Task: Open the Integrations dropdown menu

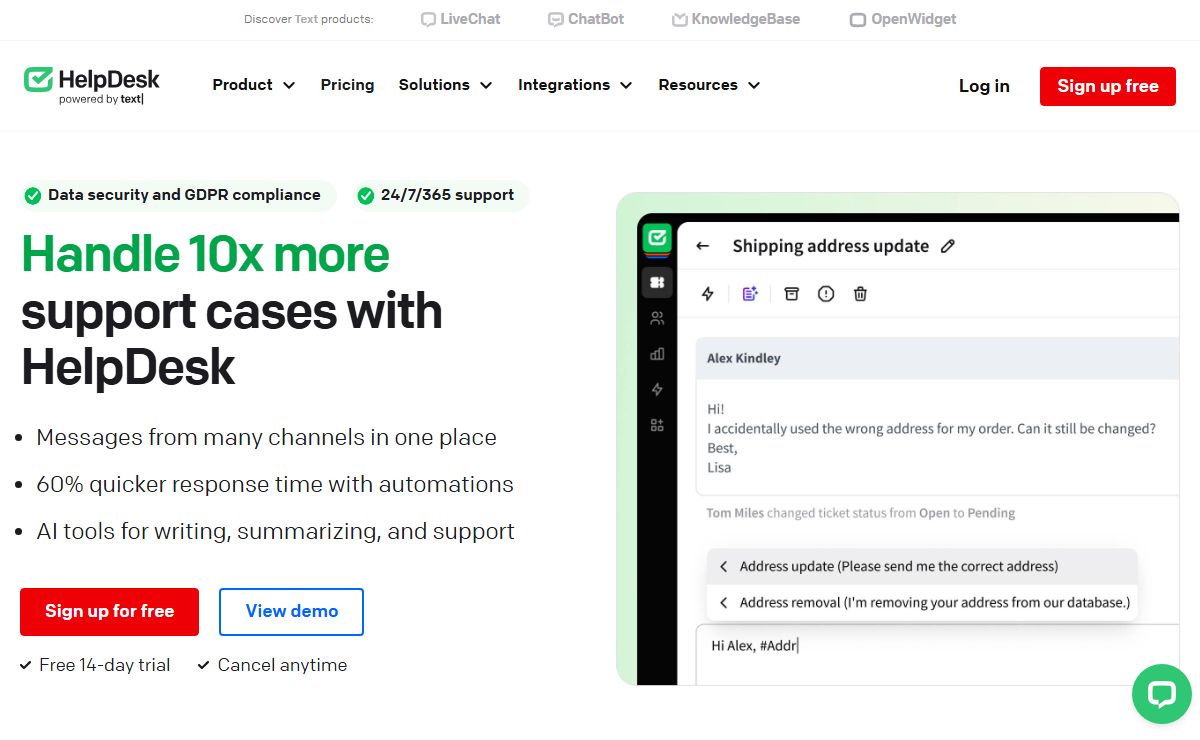Action: point(574,85)
